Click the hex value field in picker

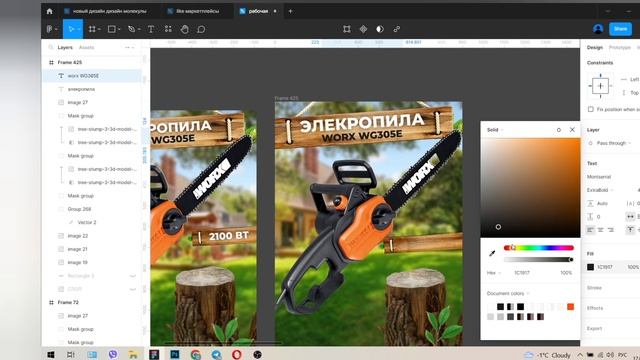pos(522,273)
